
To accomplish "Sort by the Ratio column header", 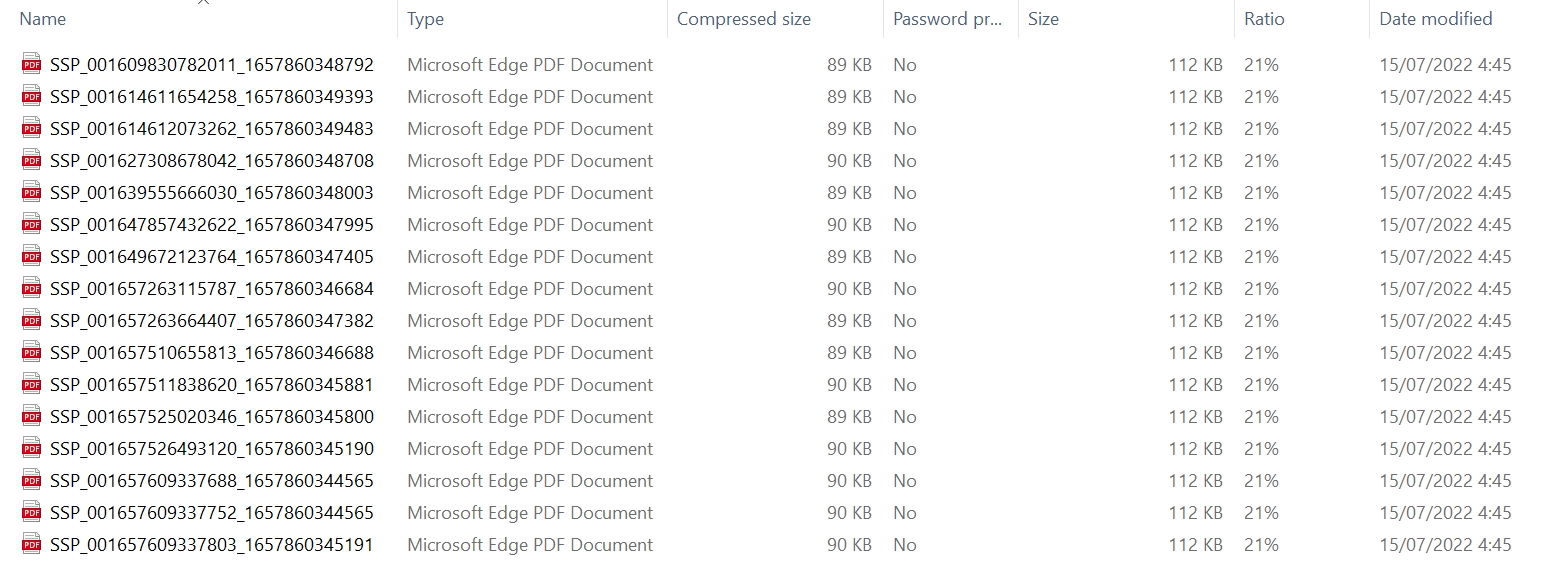I will 1264,19.
